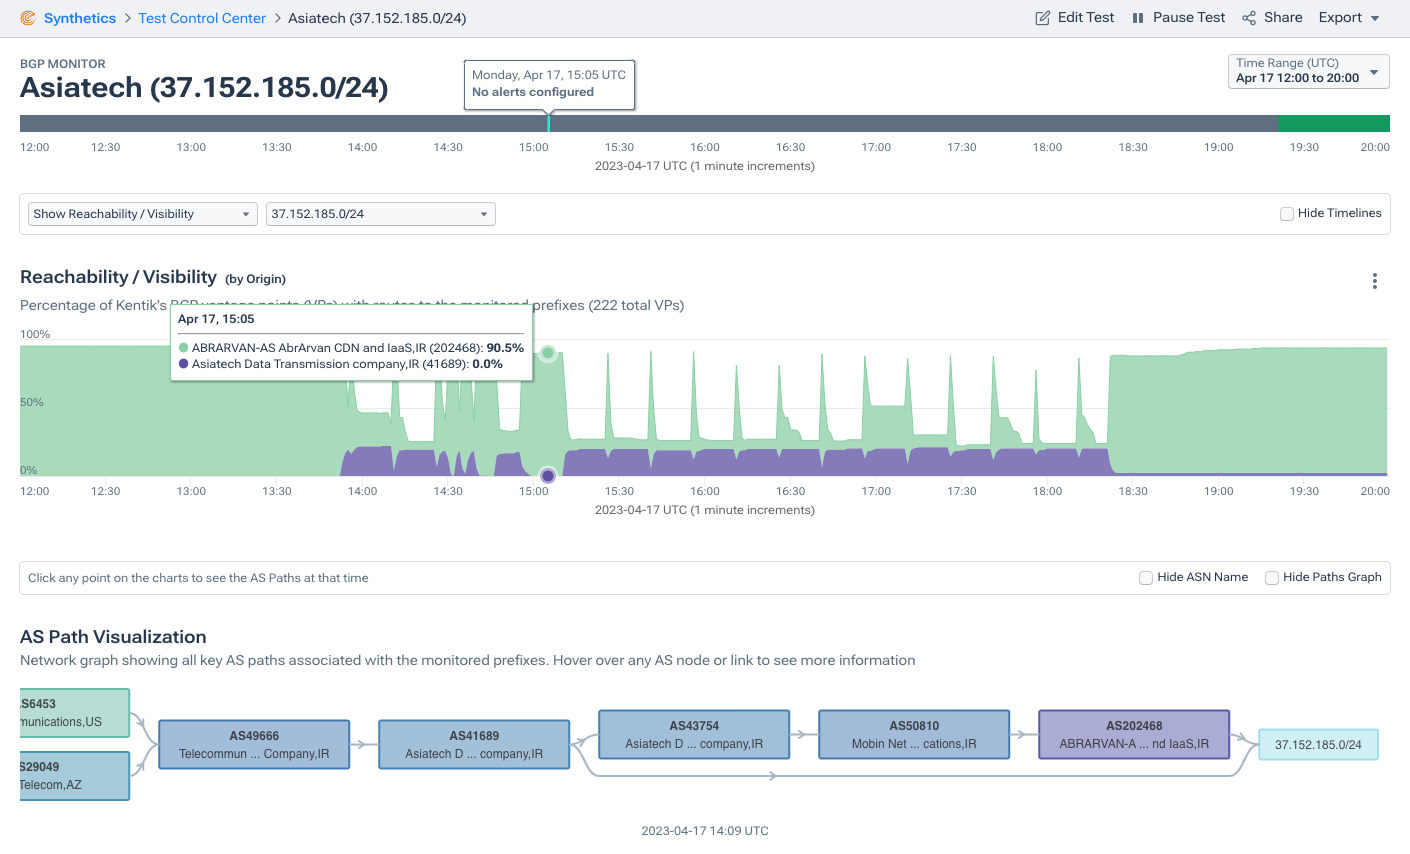Click the AS6453 US node
The image size is (1410, 854).
[75, 713]
